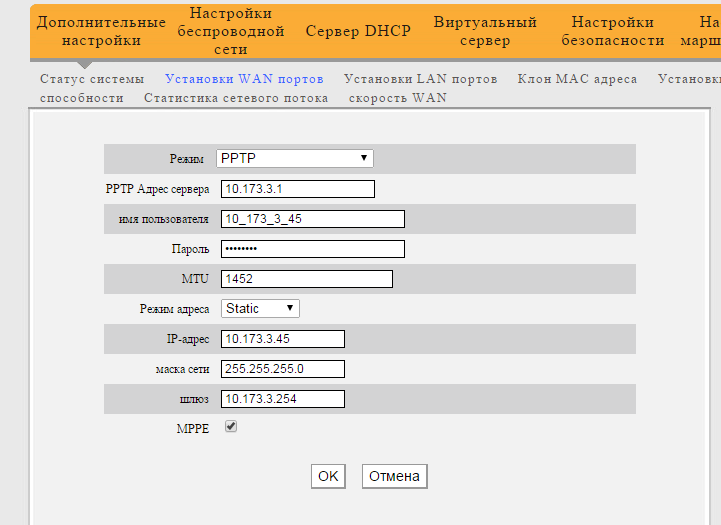The image size is (721, 525).
Task: Go to Статус системы page
Action: [x=92, y=79]
